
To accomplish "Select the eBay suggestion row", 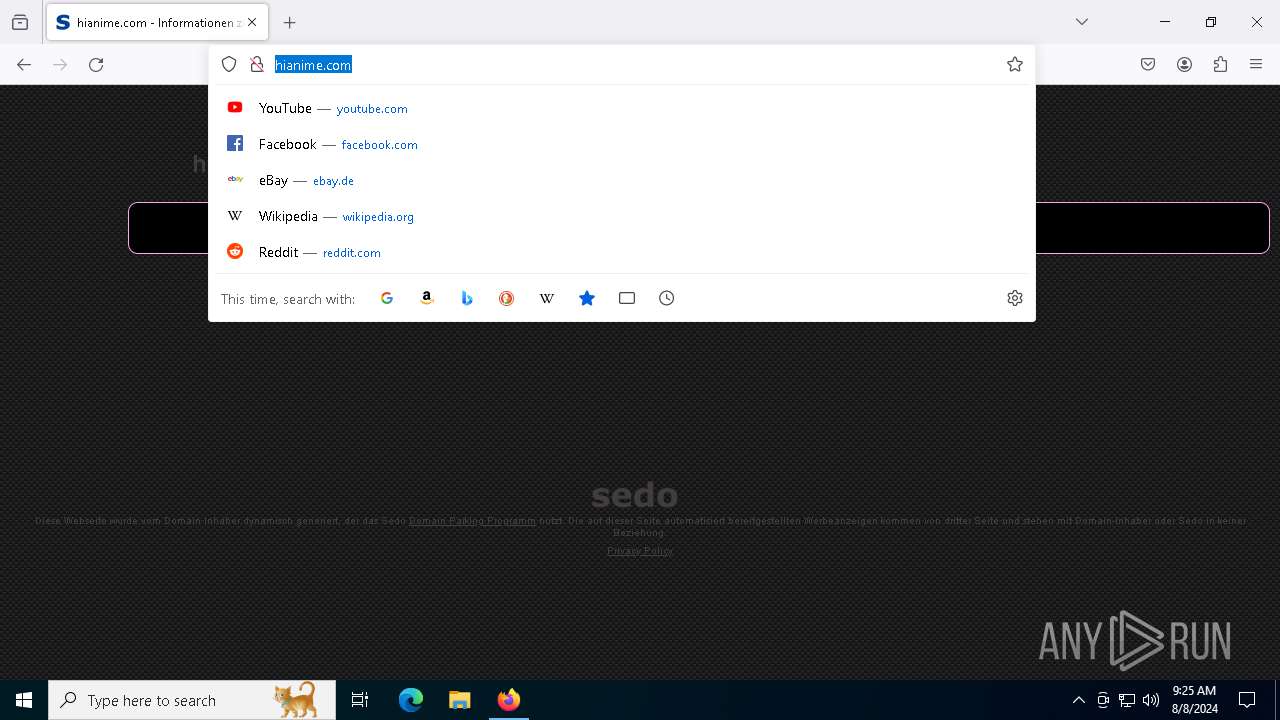I will (x=622, y=180).
